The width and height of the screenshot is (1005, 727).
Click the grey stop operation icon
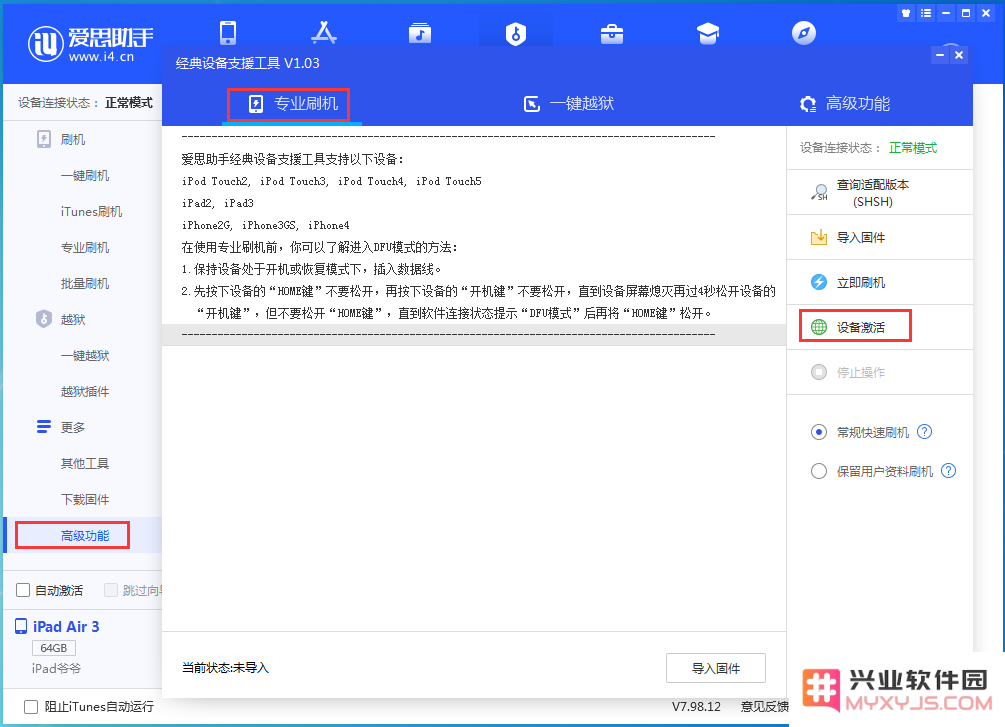(819, 372)
